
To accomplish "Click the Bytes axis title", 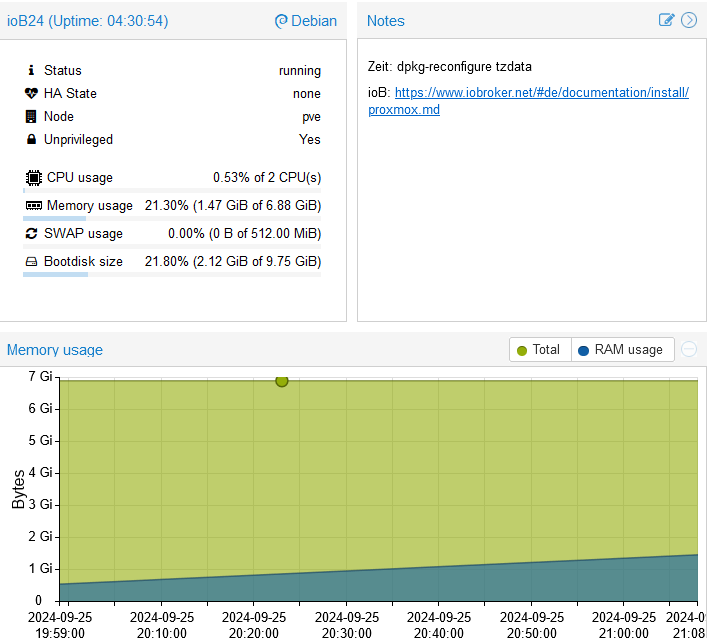I will (18, 489).
